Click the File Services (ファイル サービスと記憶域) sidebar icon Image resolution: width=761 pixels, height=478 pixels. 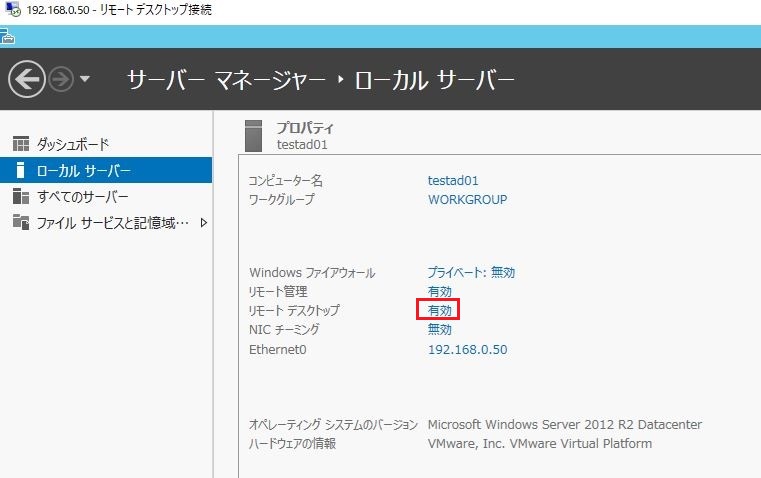tap(20, 222)
